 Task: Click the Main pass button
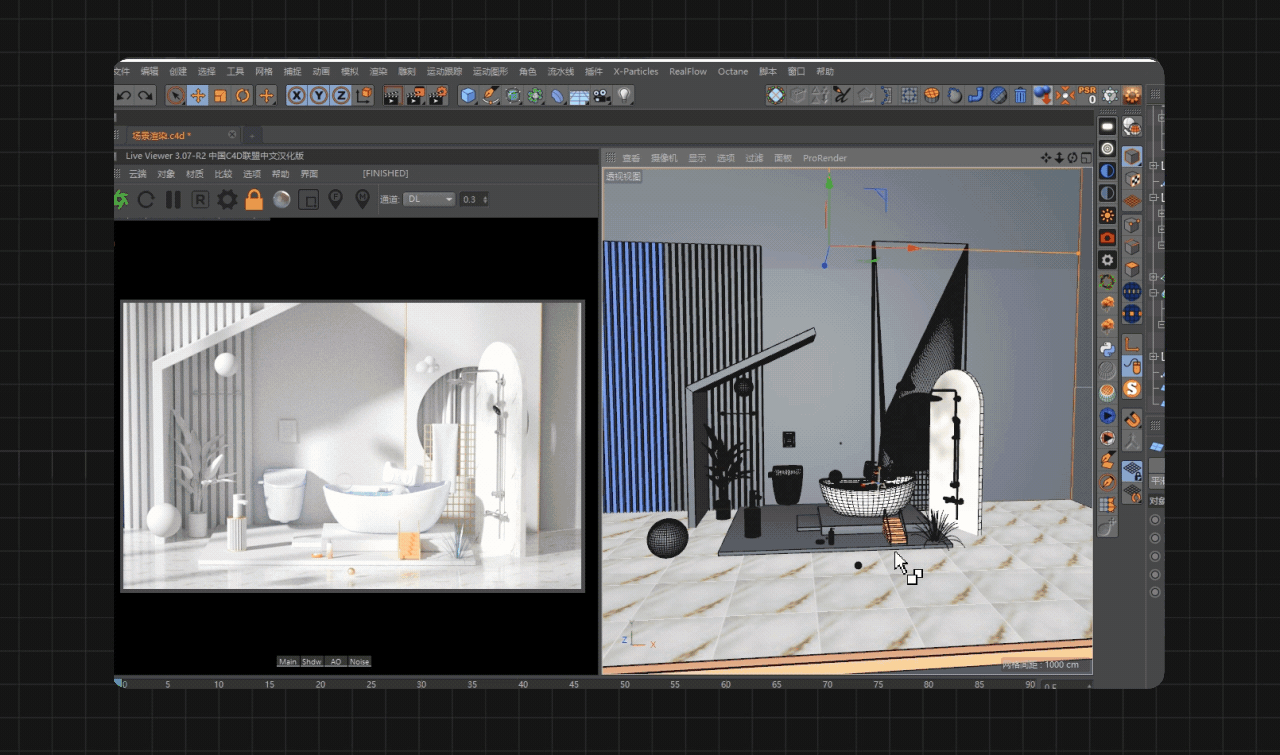point(288,662)
